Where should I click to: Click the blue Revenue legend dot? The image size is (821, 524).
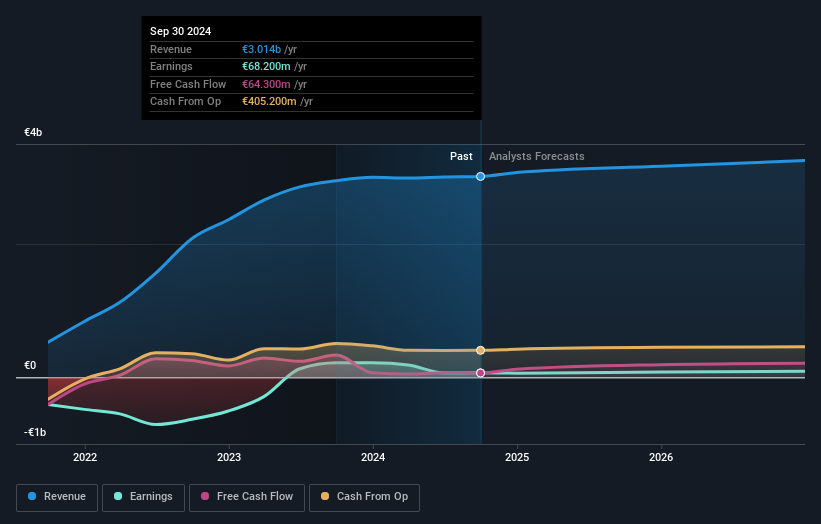tap(32, 496)
